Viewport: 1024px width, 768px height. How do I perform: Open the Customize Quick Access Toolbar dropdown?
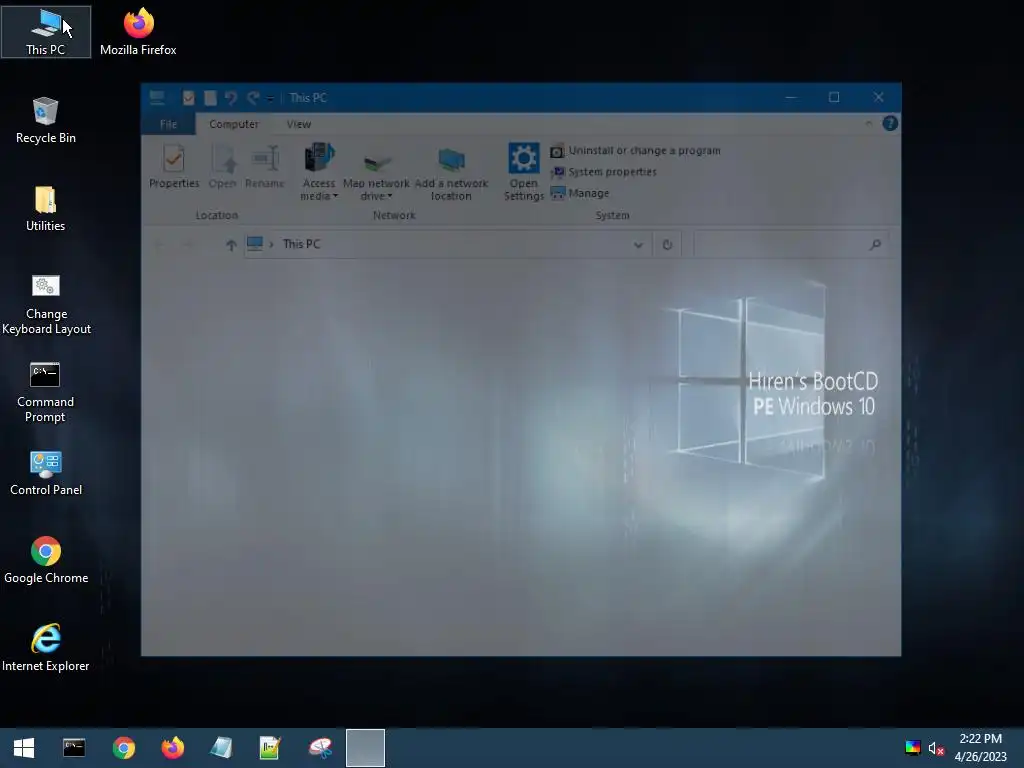click(270, 99)
